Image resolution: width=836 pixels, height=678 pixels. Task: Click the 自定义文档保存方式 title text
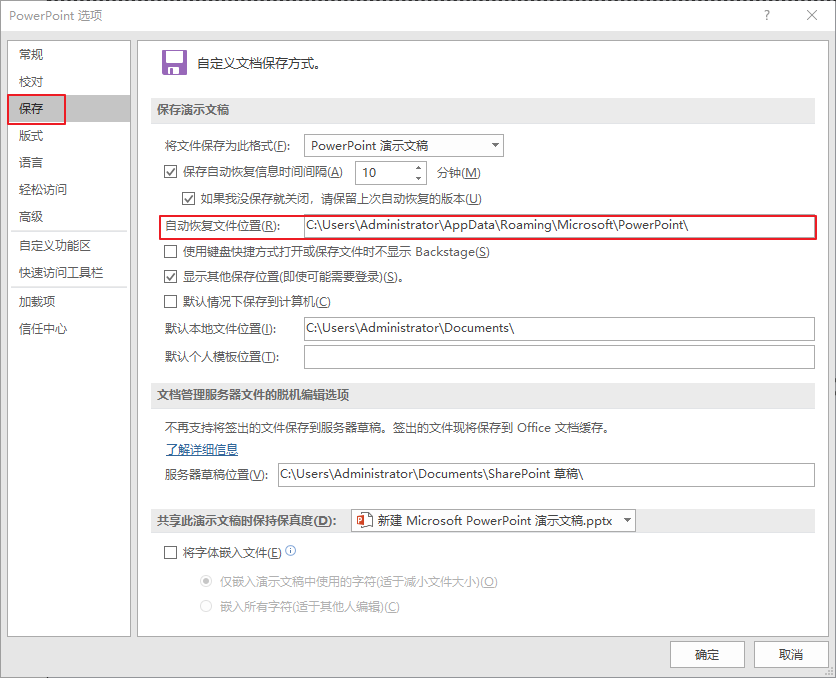259,63
